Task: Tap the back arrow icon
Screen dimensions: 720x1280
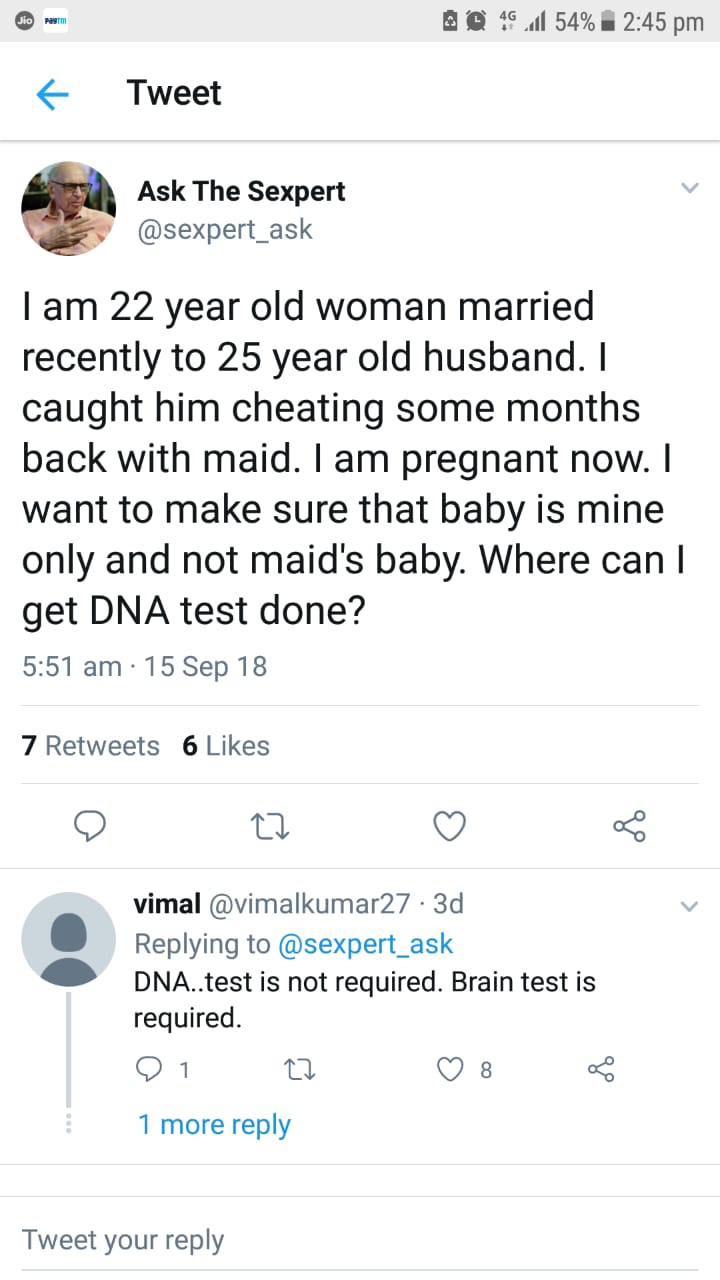Action: (52, 94)
